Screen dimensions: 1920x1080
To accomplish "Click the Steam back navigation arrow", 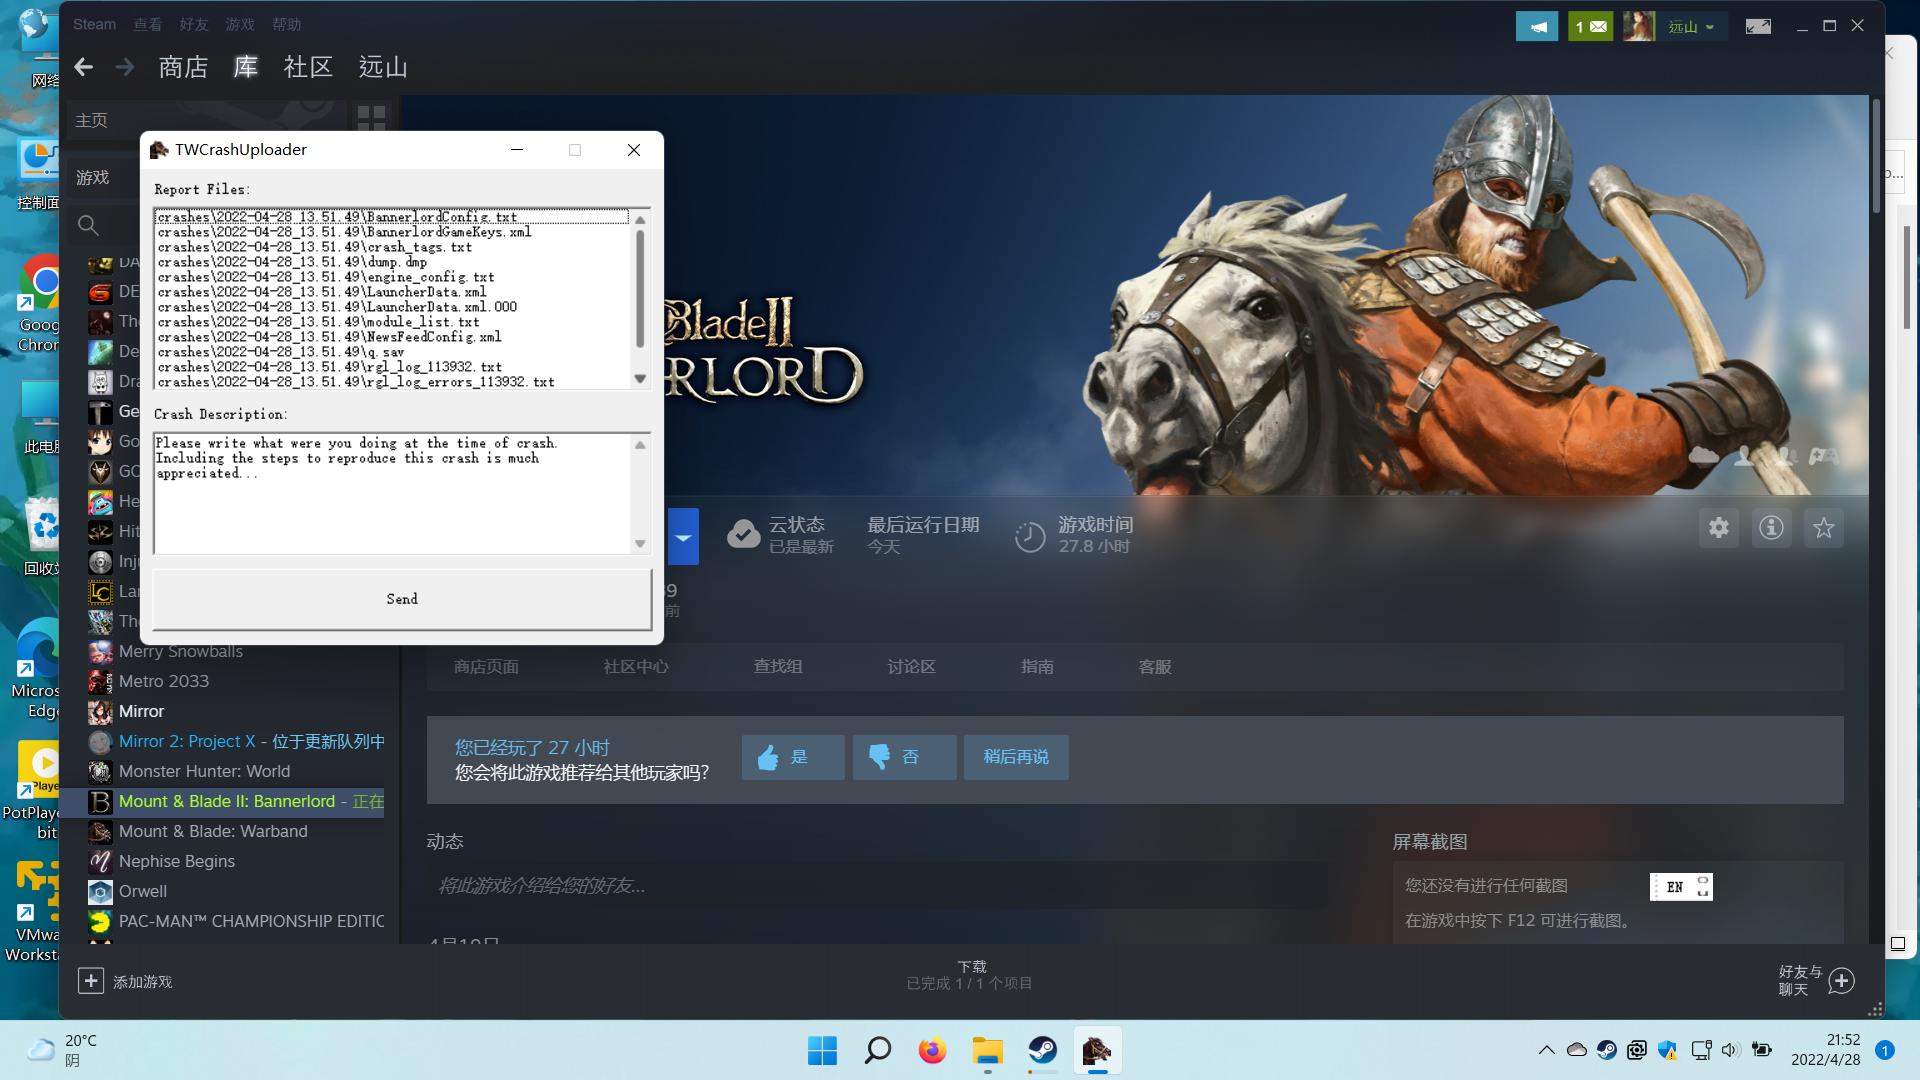I will [84, 67].
